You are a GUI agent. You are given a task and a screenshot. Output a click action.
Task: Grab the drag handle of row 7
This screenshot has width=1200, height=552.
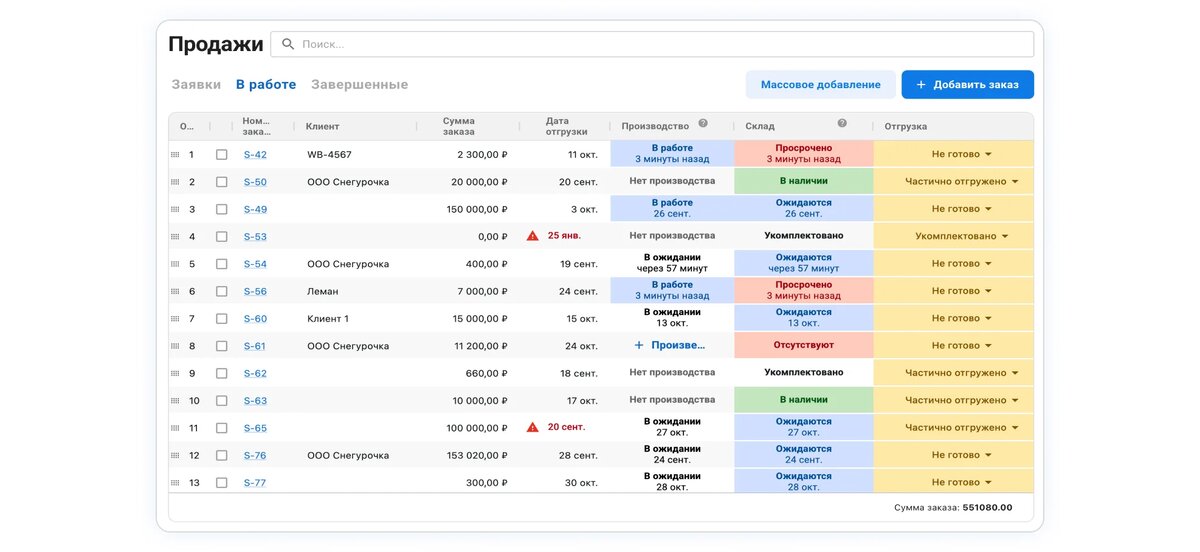pyautogui.click(x=175, y=318)
